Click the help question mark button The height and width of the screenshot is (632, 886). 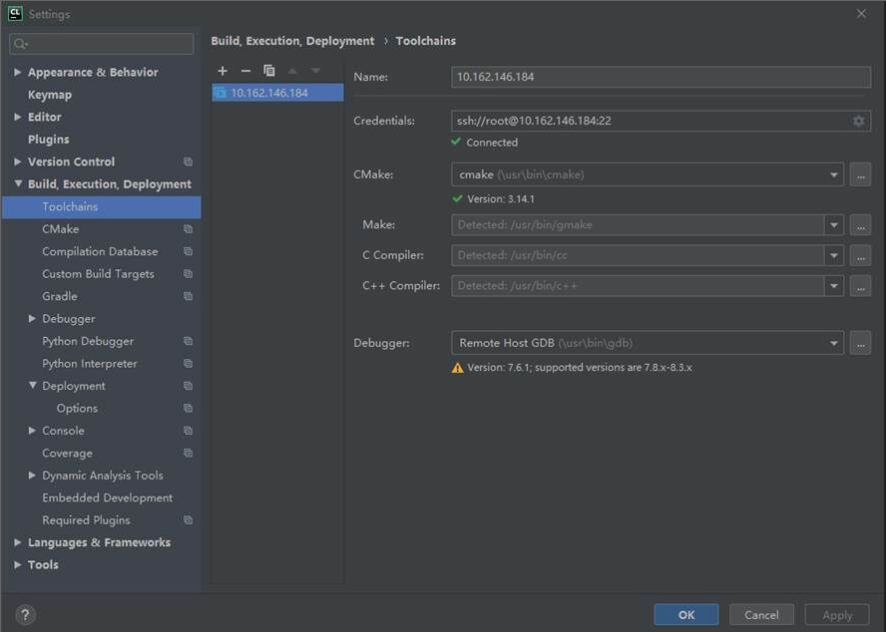pyautogui.click(x=26, y=615)
